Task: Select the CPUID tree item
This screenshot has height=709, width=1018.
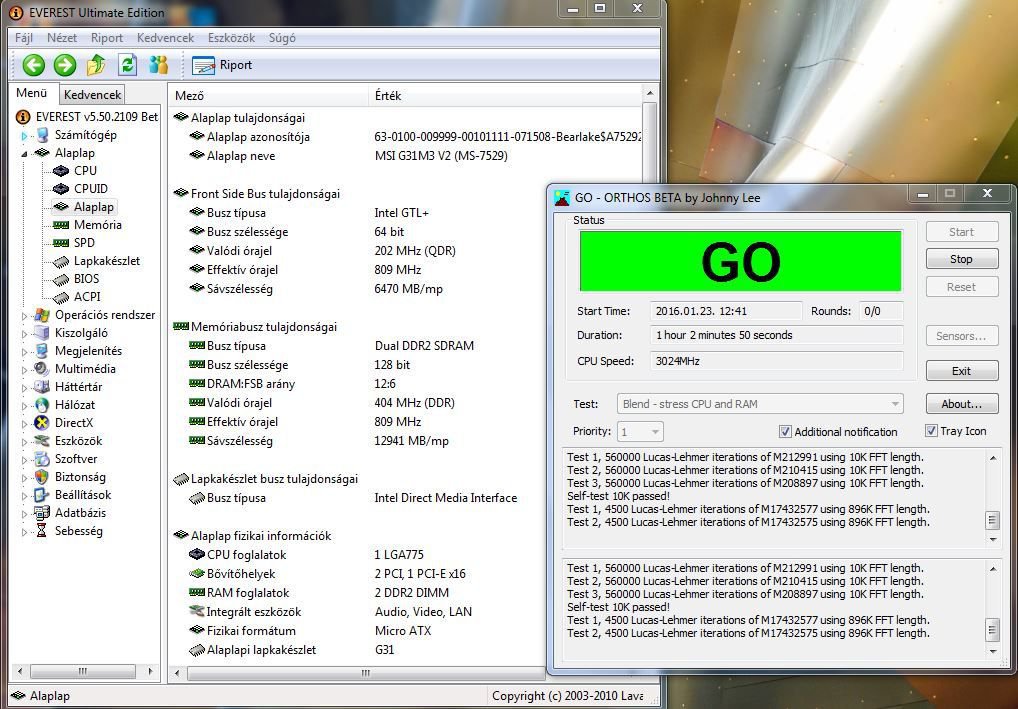Action: (x=91, y=189)
